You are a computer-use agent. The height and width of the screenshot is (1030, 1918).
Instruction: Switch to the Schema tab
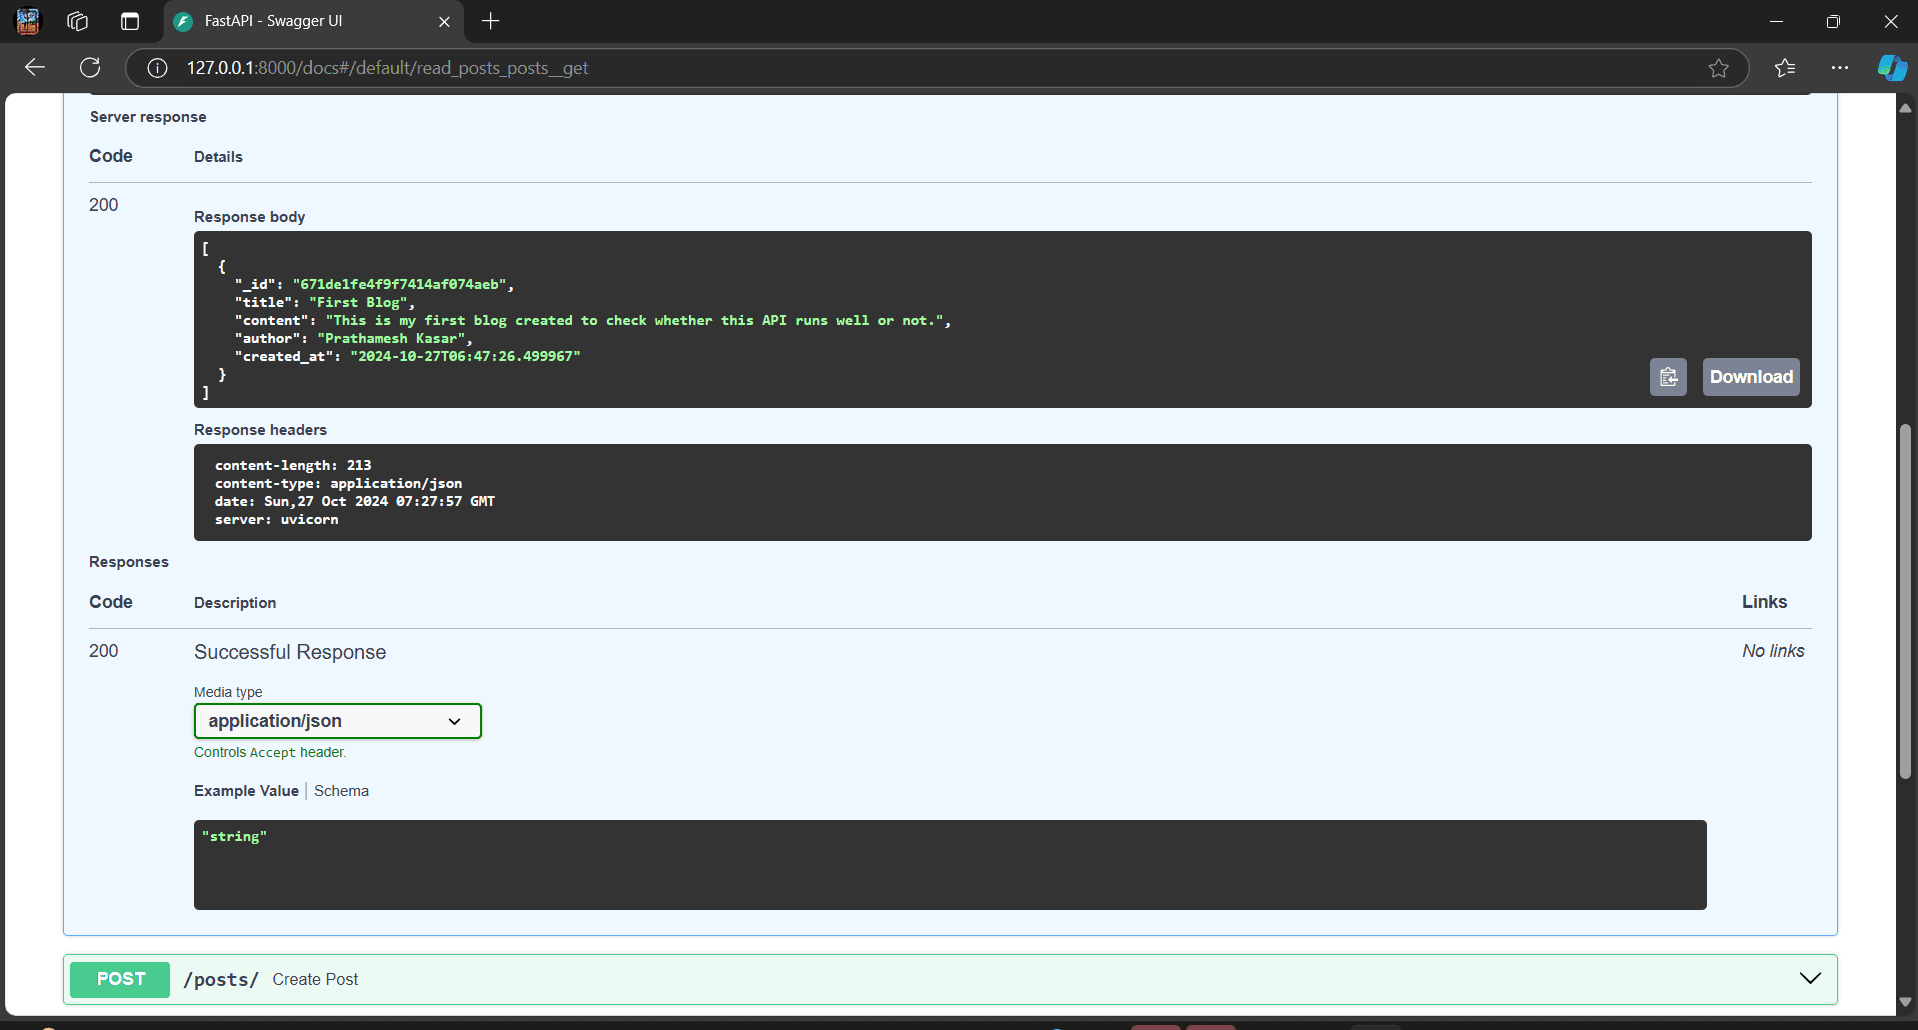pos(341,791)
